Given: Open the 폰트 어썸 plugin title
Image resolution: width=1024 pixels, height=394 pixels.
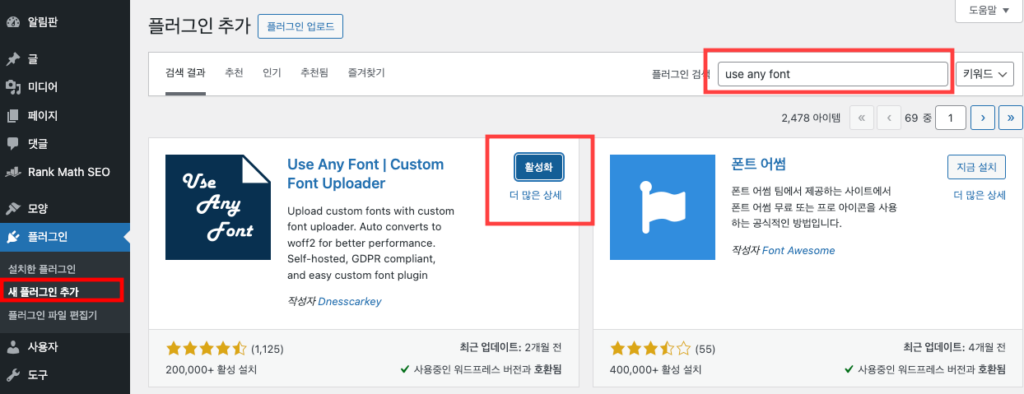Looking at the screenshot, I should point(758,164).
